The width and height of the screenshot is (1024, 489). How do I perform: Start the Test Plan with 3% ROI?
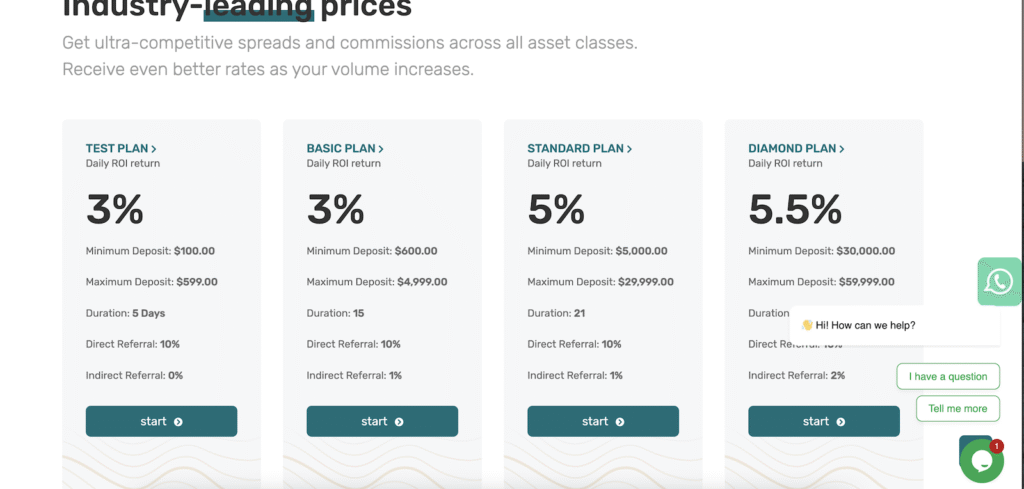(161, 421)
